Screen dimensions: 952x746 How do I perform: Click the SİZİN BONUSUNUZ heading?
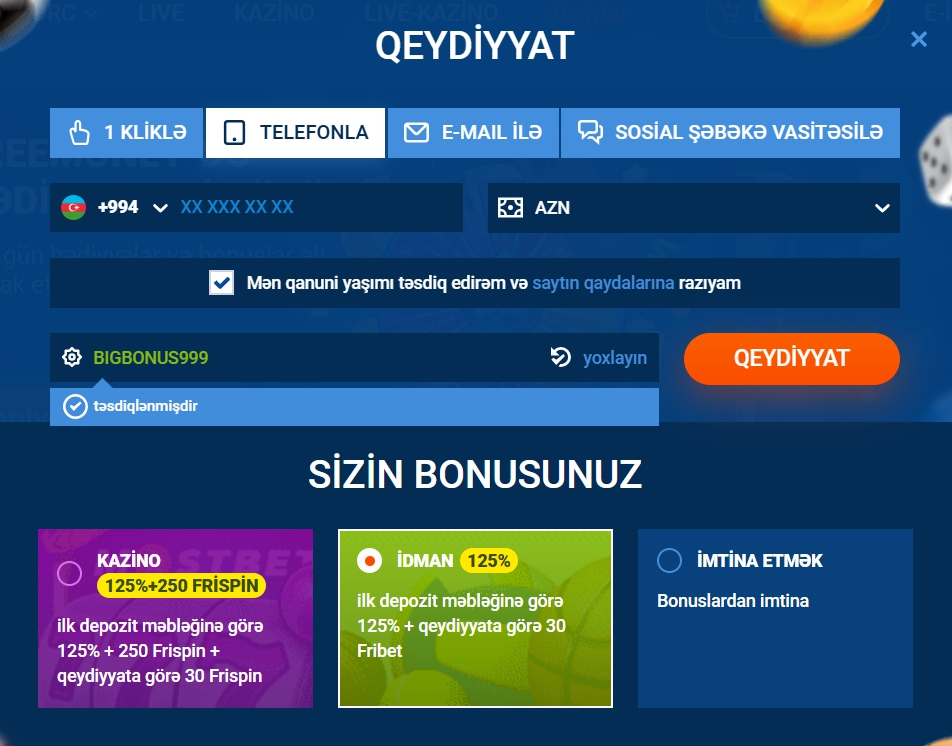click(475, 474)
